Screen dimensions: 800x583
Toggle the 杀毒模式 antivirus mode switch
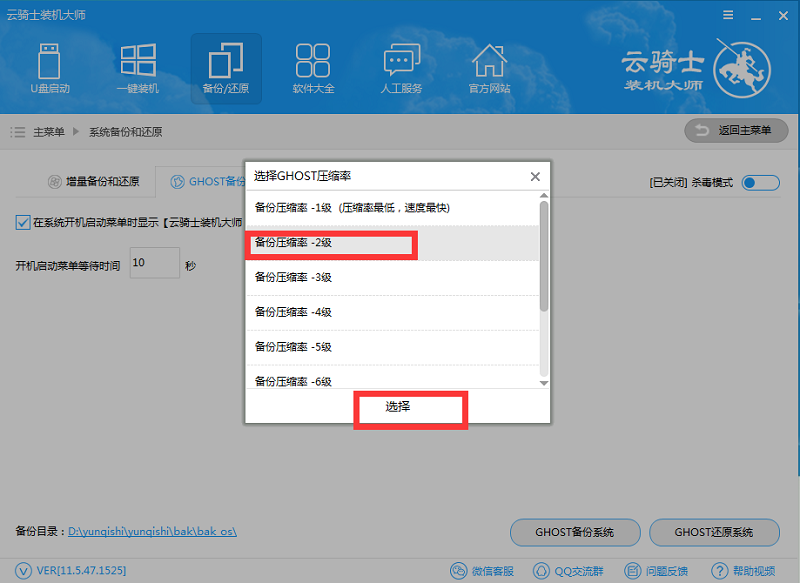point(761,183)
